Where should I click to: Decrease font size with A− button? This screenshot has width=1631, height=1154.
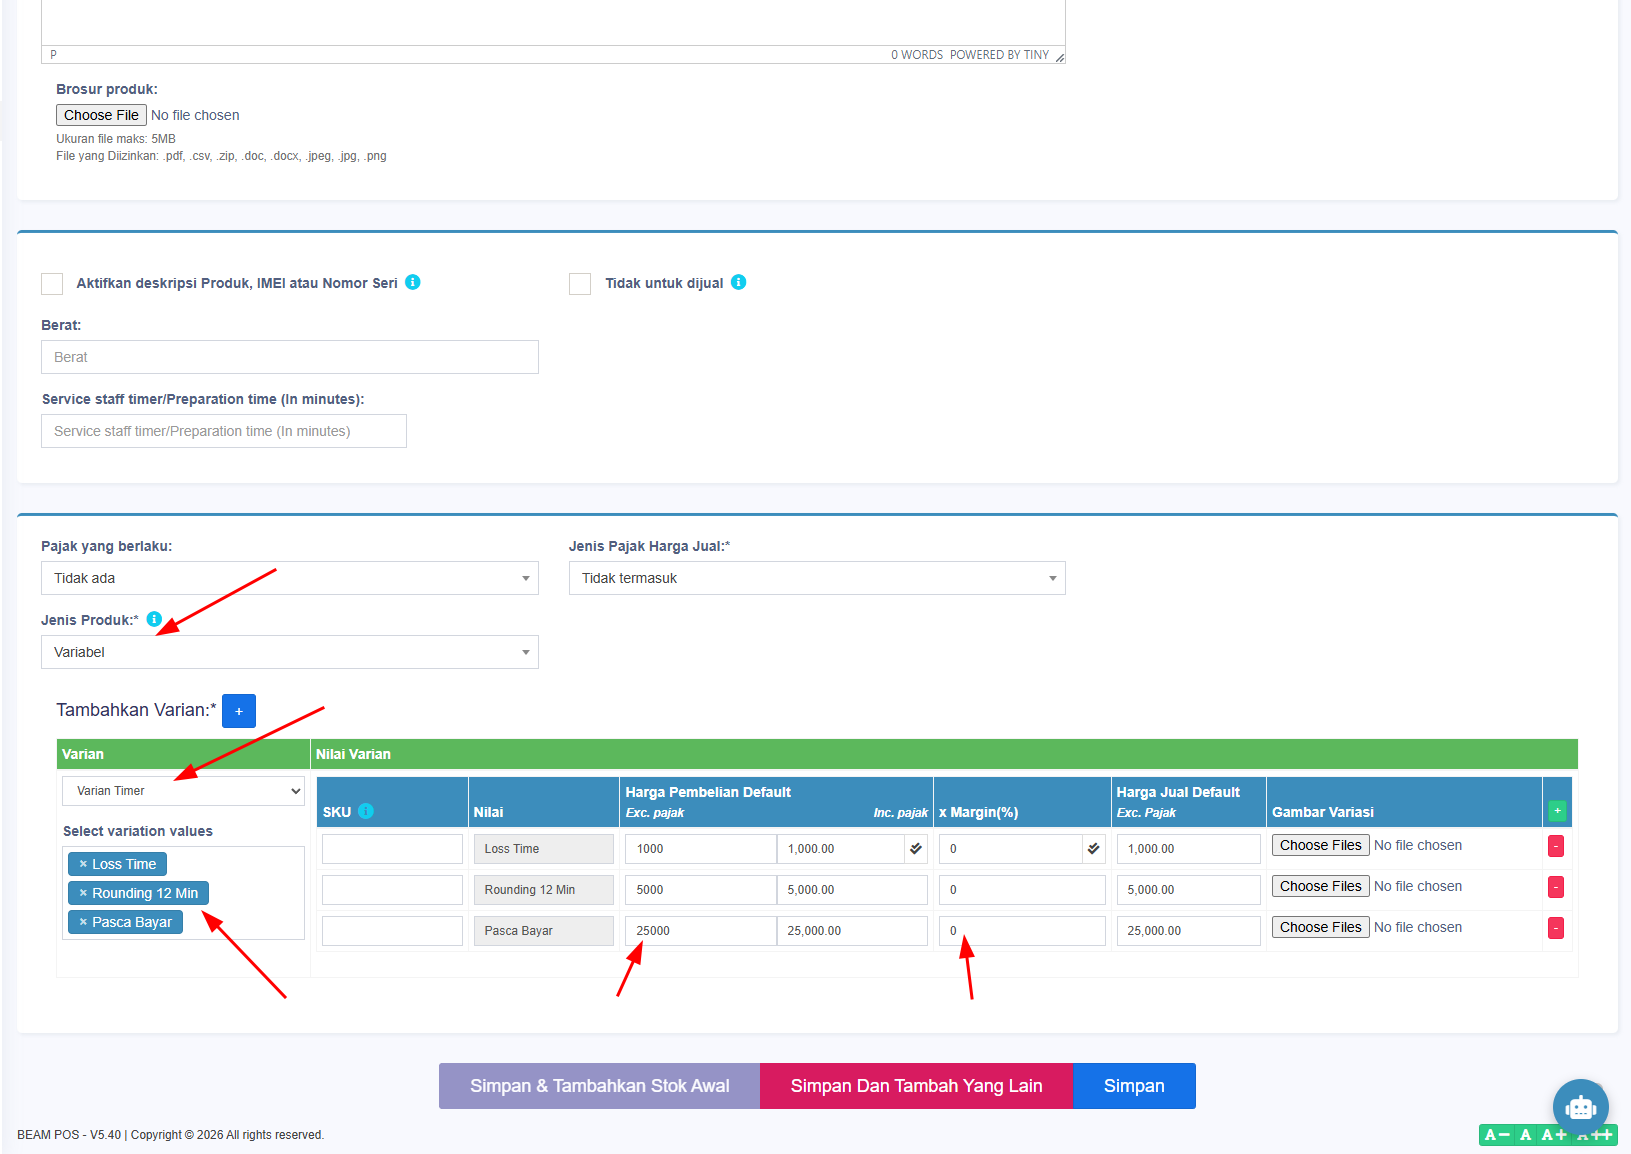[x=1497, y=1135]
